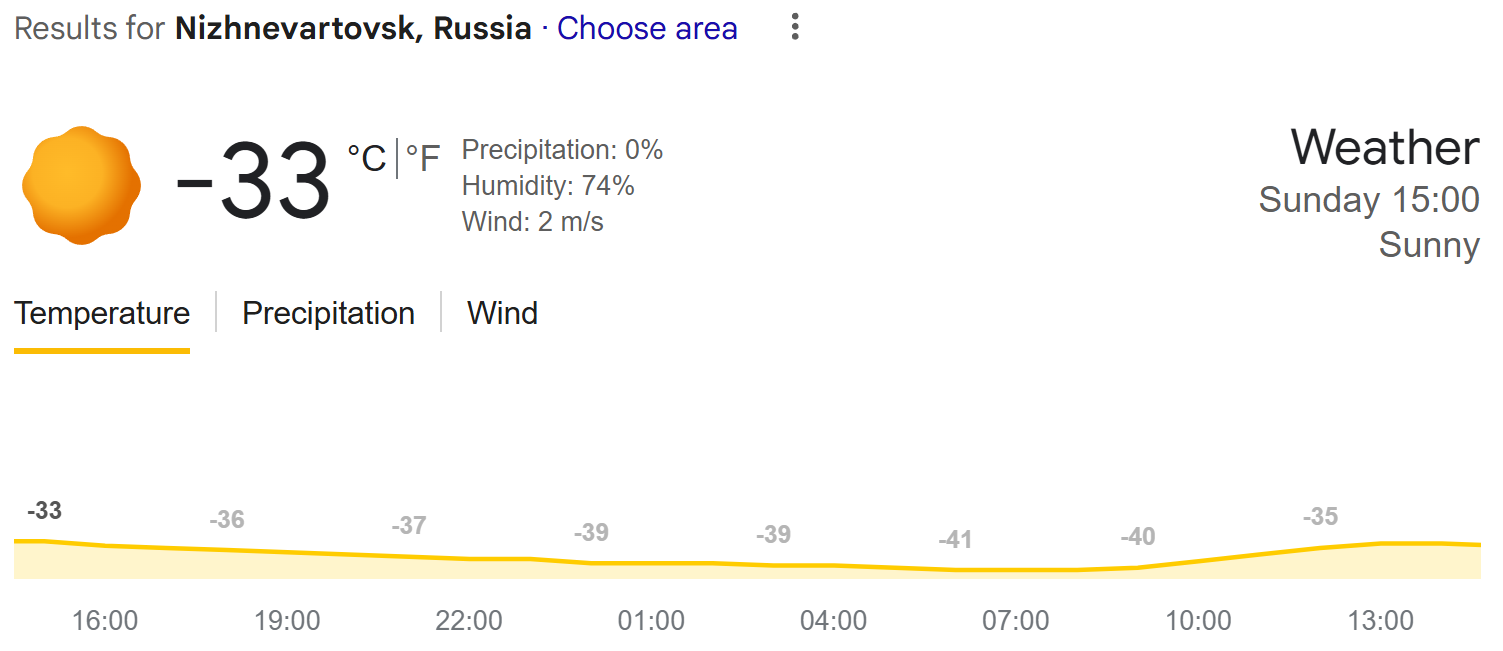This screenshot has height=651, width=1503.
Task: Select the 16:00 time on the chart
Action: click(105, 621)
